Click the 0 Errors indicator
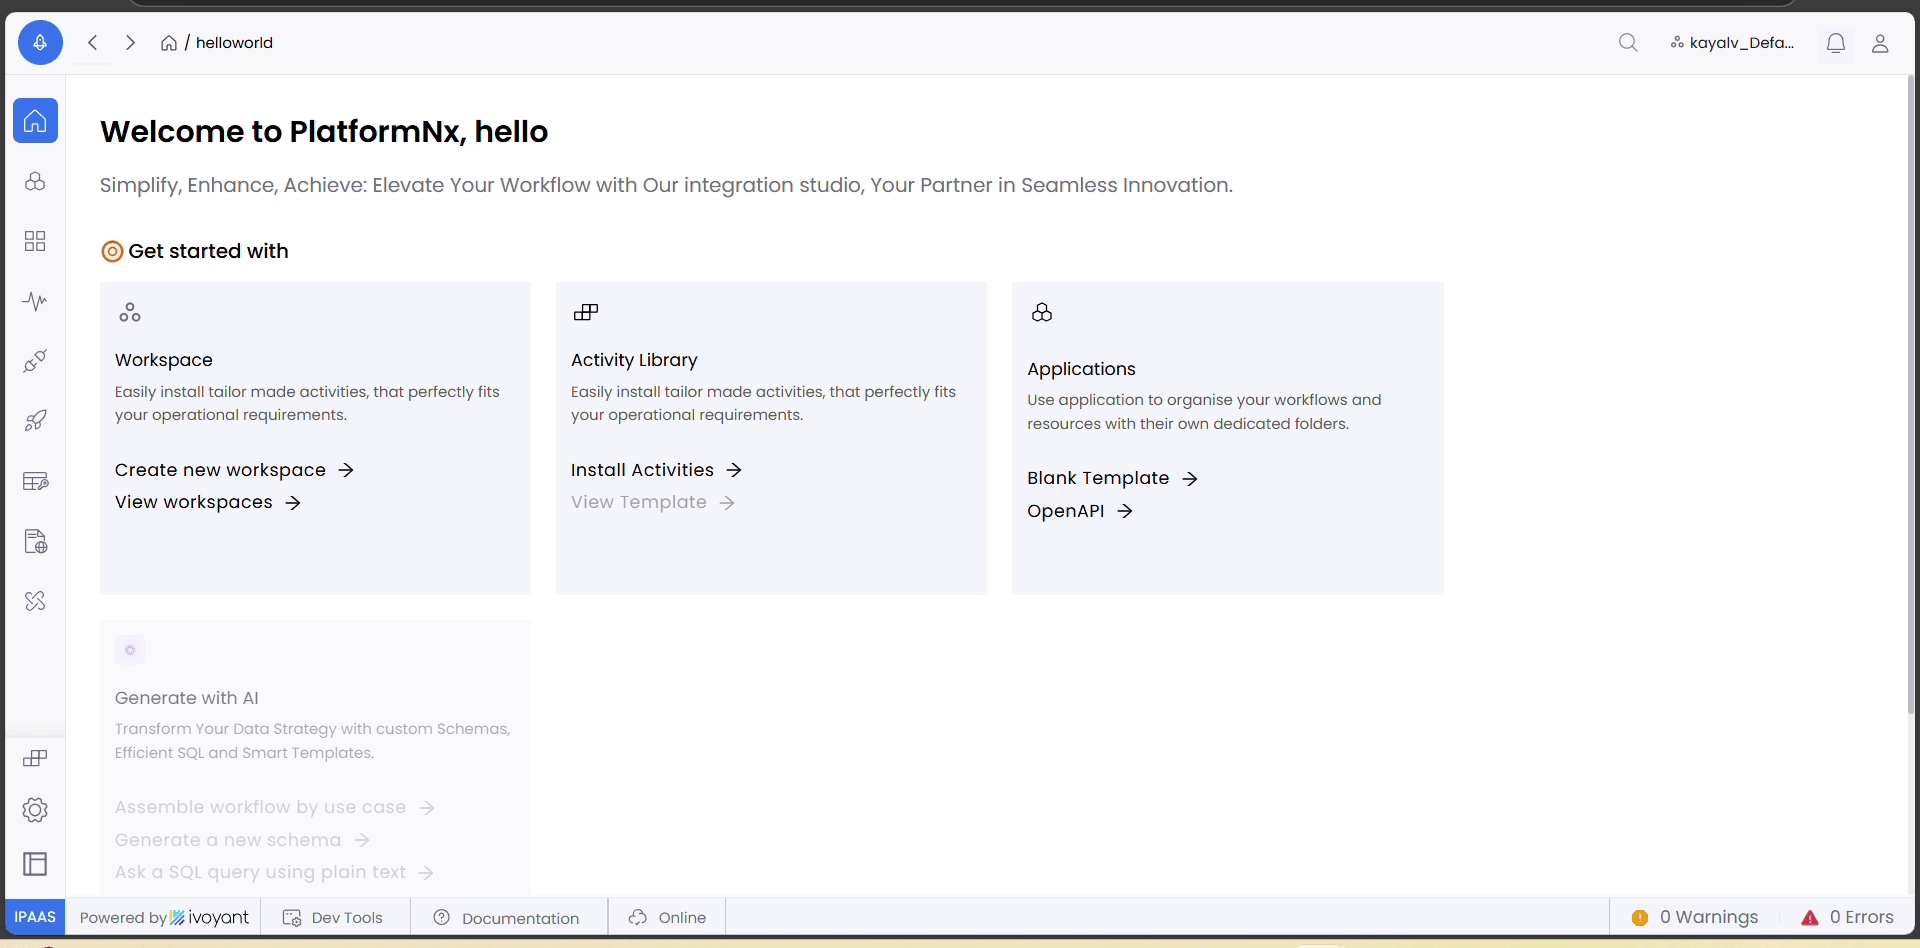The image size is (1920, 948). tap(1847, 917)
